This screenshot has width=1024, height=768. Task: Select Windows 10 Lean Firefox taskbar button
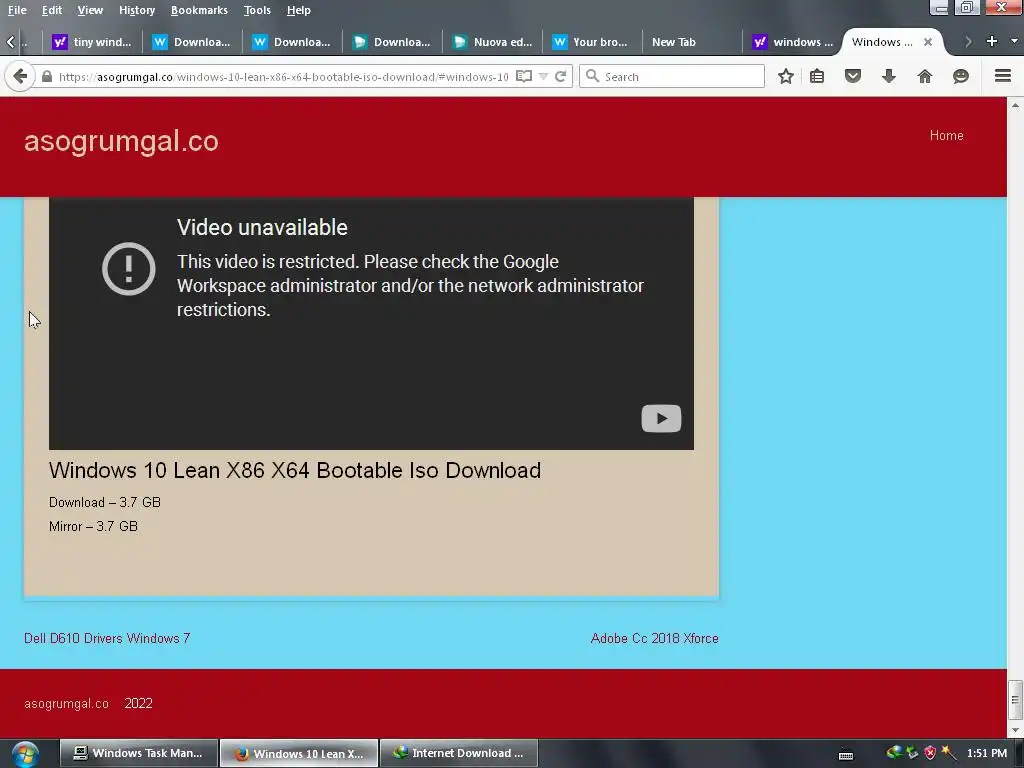pos(299,753)
